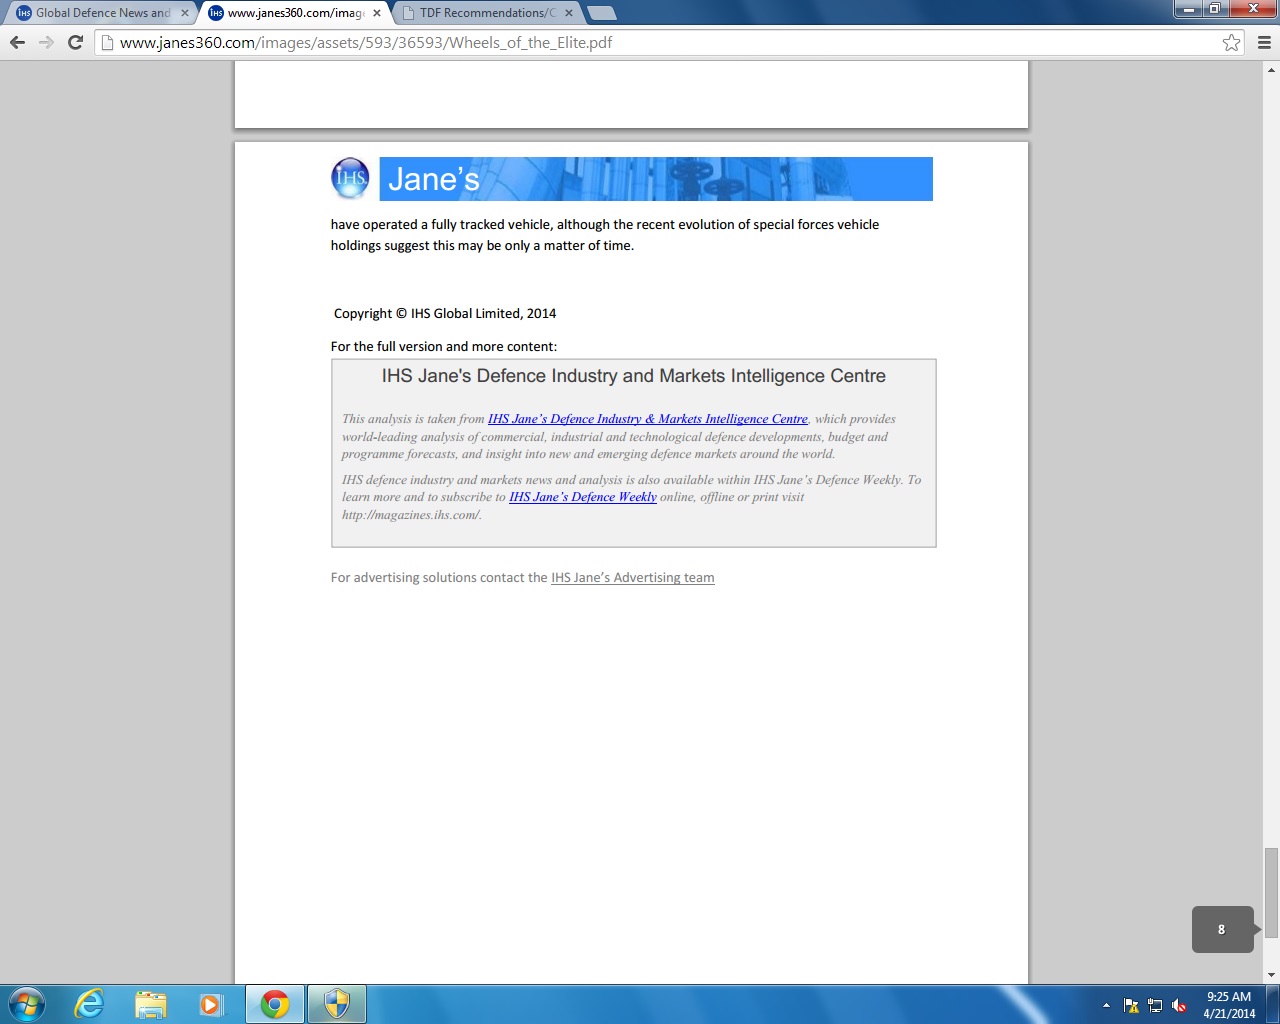Image resolution: width=1280 pixels, height=1024 pixels.
Task: Click 'For the full version and more content' text
Action: [444, 346]
